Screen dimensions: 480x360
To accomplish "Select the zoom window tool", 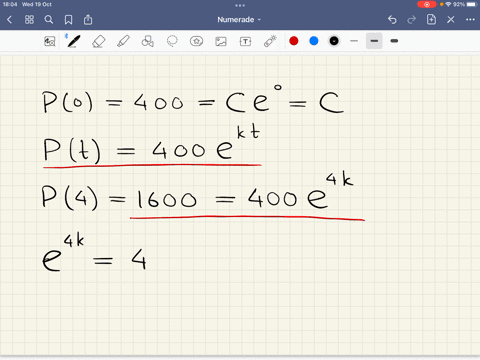I will click(x=50, y=41).
